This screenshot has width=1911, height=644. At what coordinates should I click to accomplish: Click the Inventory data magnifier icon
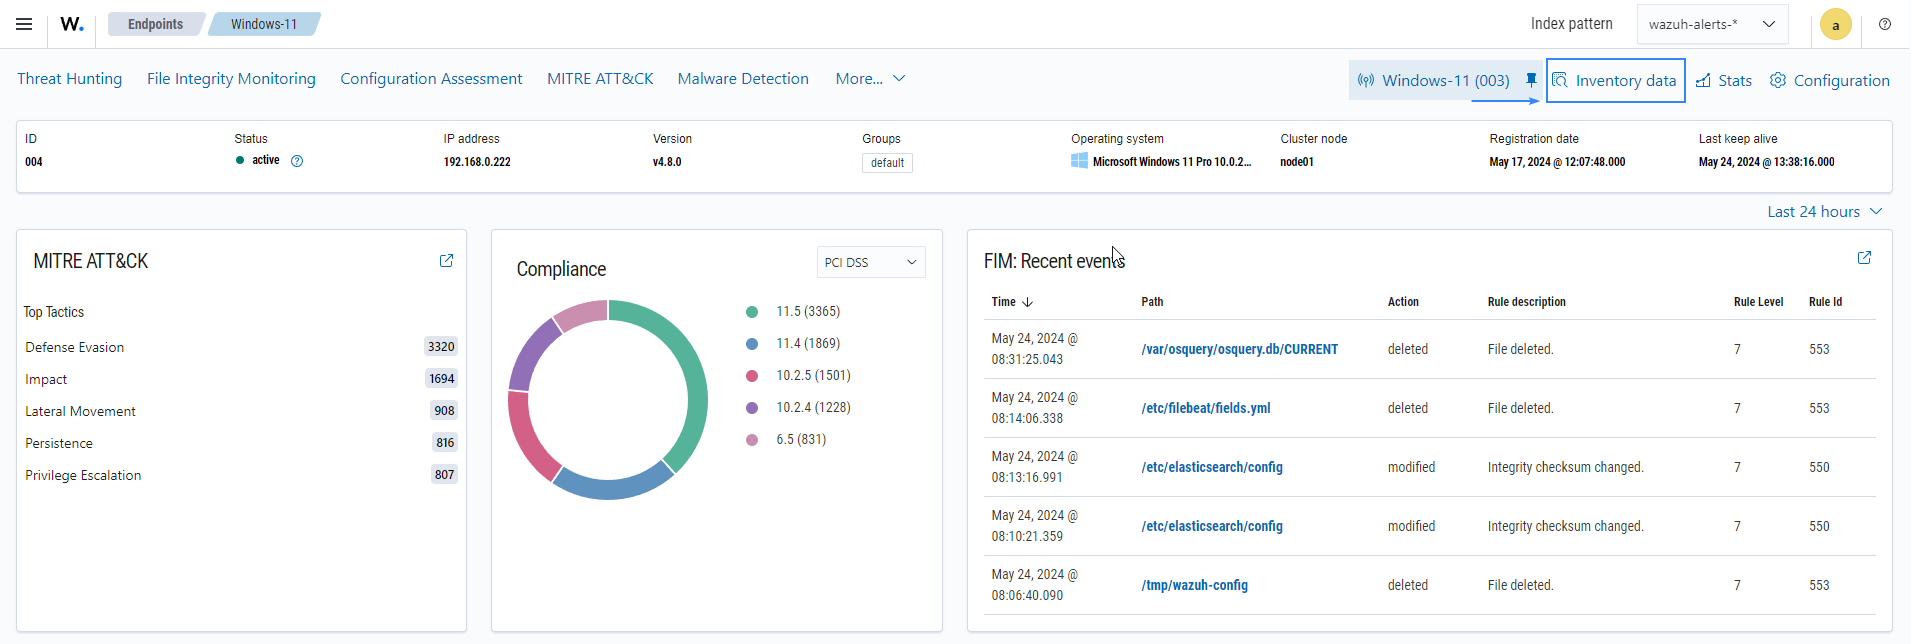pos(1560,80)
